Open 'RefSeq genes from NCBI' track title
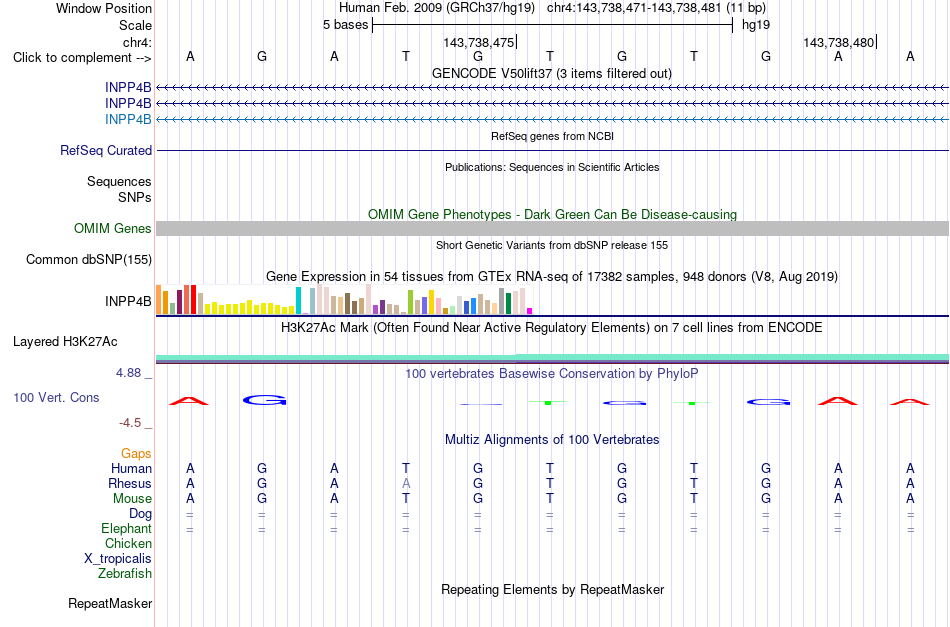 (552, 136)
